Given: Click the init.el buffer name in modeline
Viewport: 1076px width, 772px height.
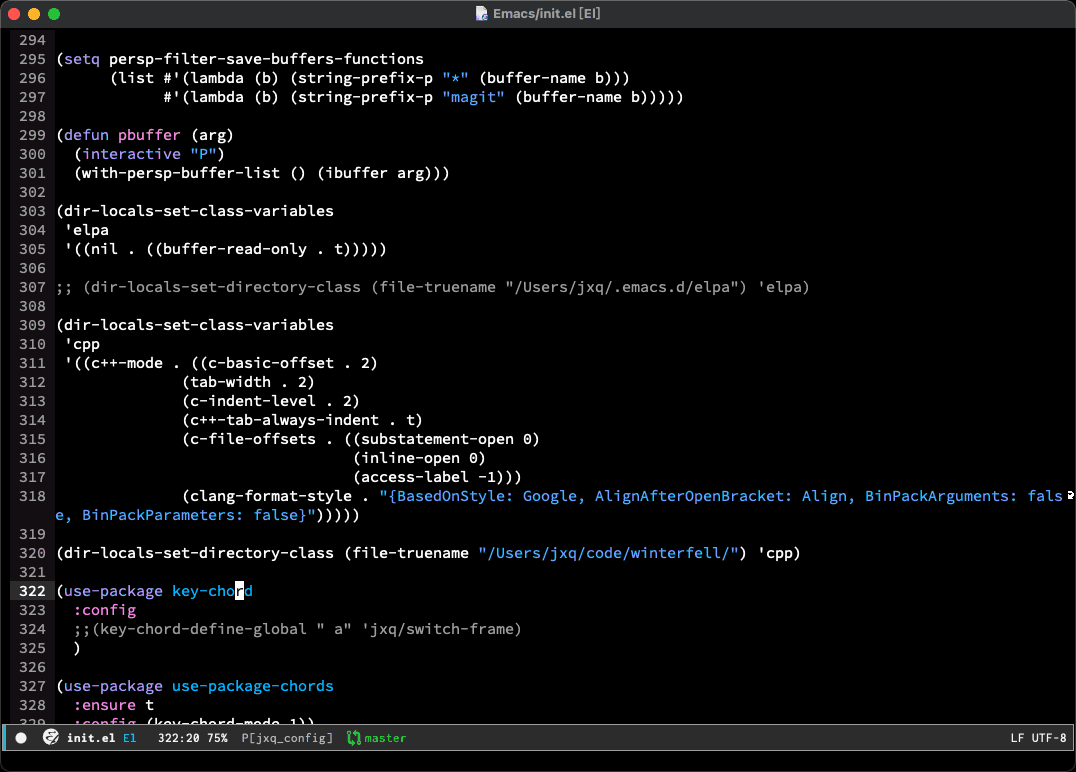Looking at the screenshot, I should point(90,738).
